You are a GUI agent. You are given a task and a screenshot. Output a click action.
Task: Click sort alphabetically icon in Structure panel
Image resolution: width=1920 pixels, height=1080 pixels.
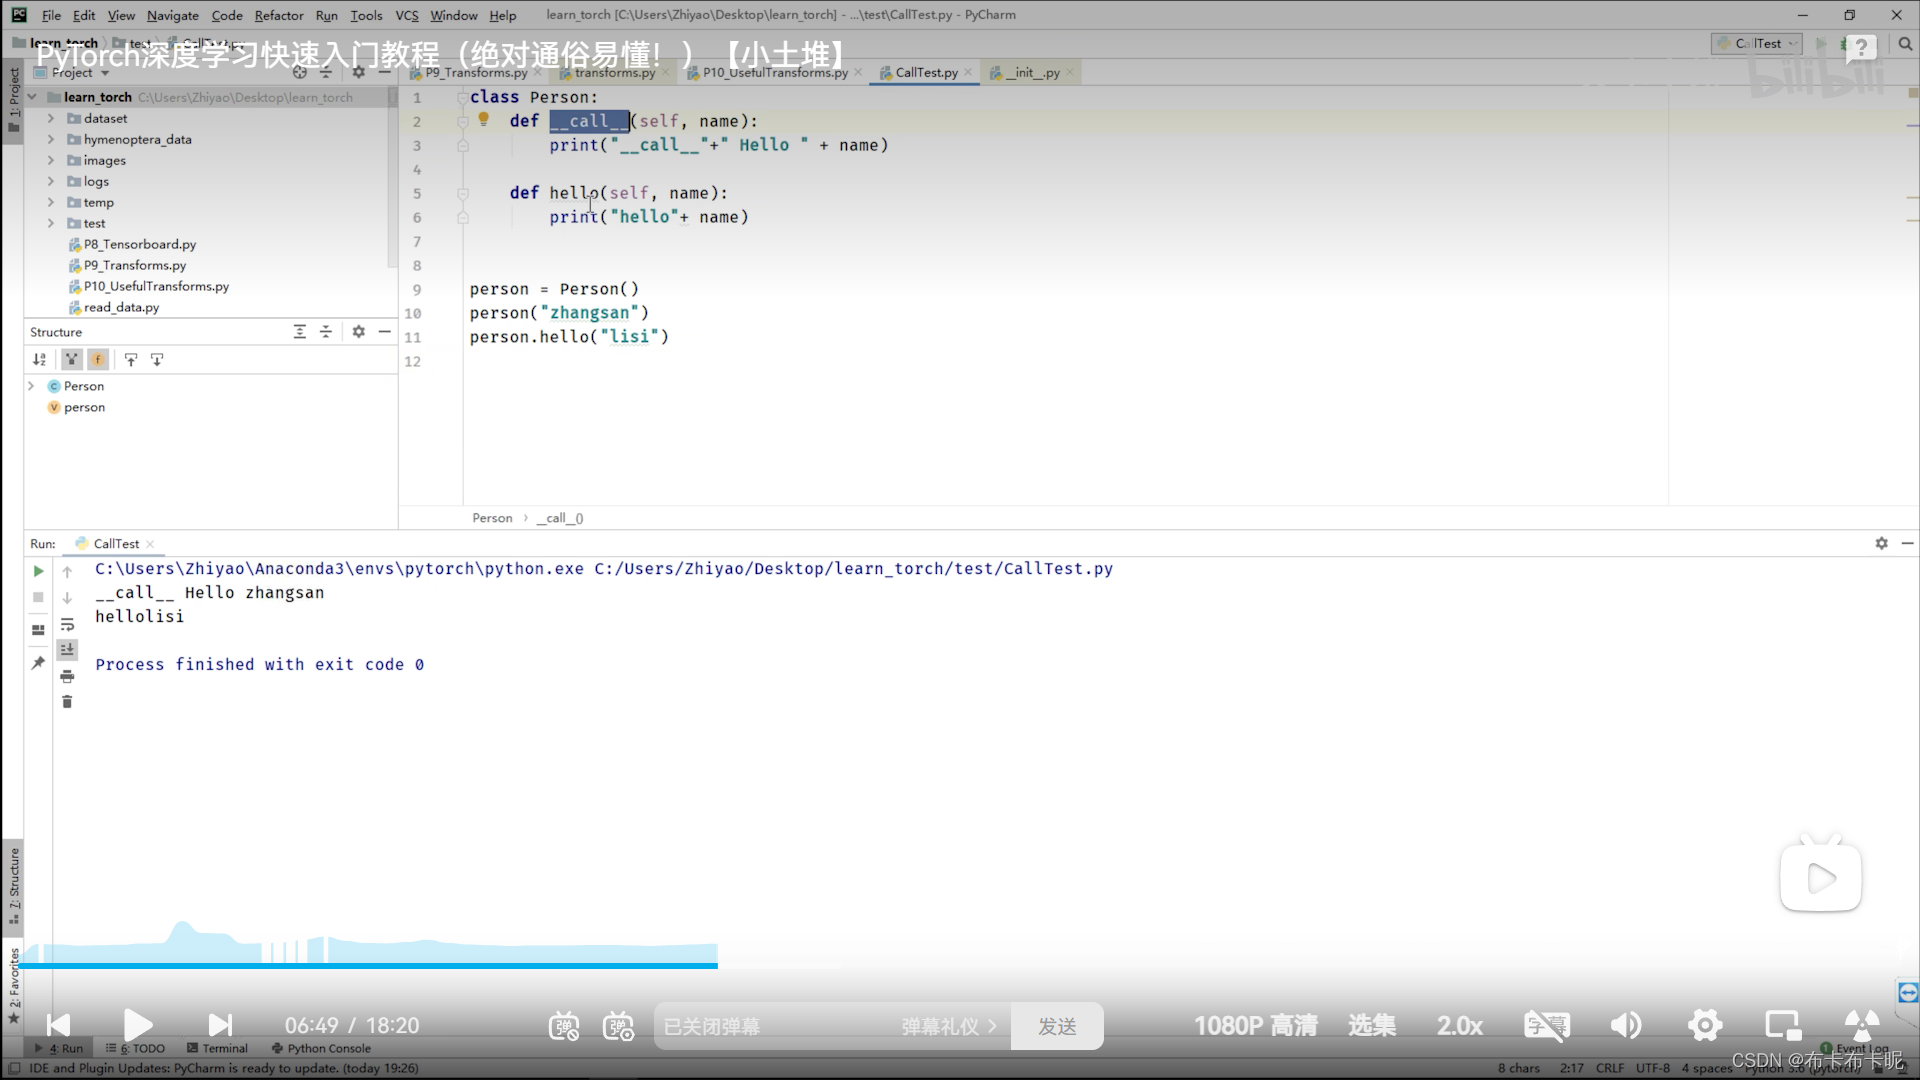click(x=39, y=359)
